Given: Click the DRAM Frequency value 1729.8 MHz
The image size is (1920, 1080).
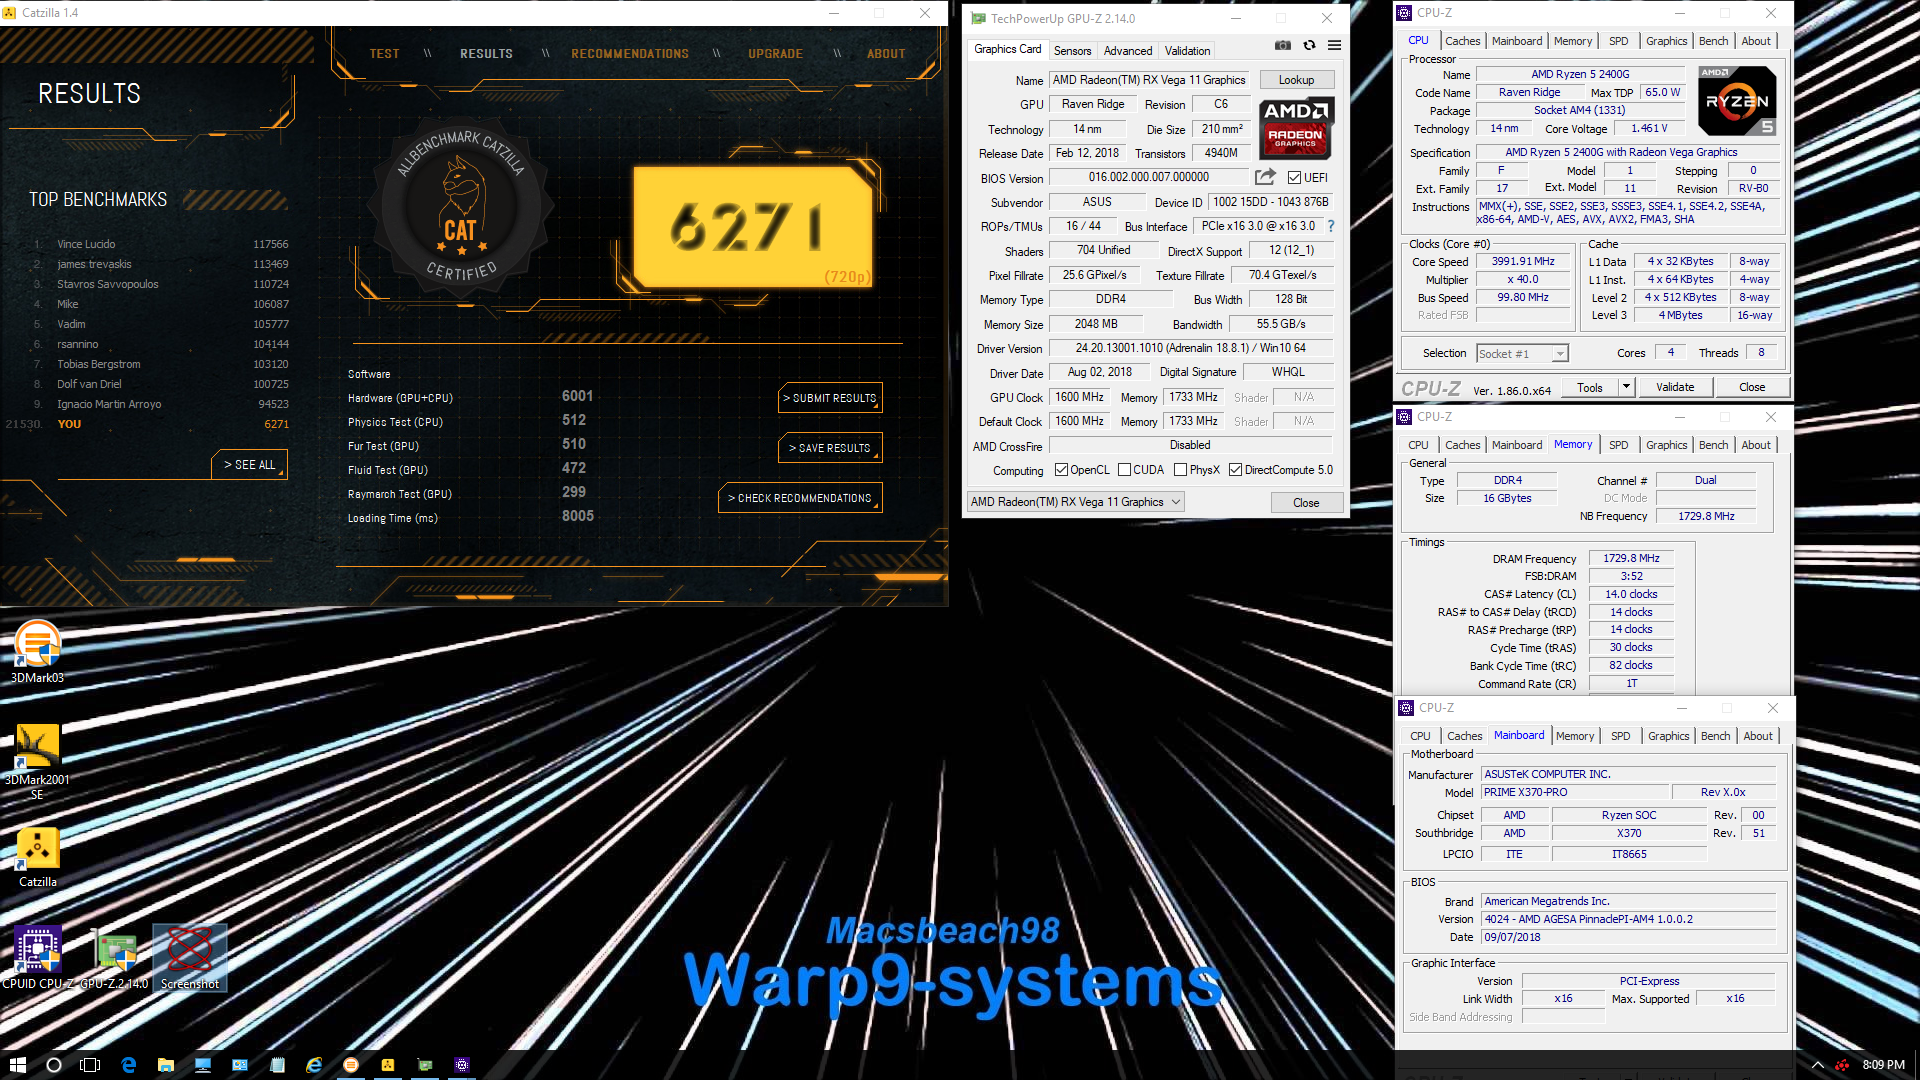Looking at the screenshot, I should tap(1631, 558).
